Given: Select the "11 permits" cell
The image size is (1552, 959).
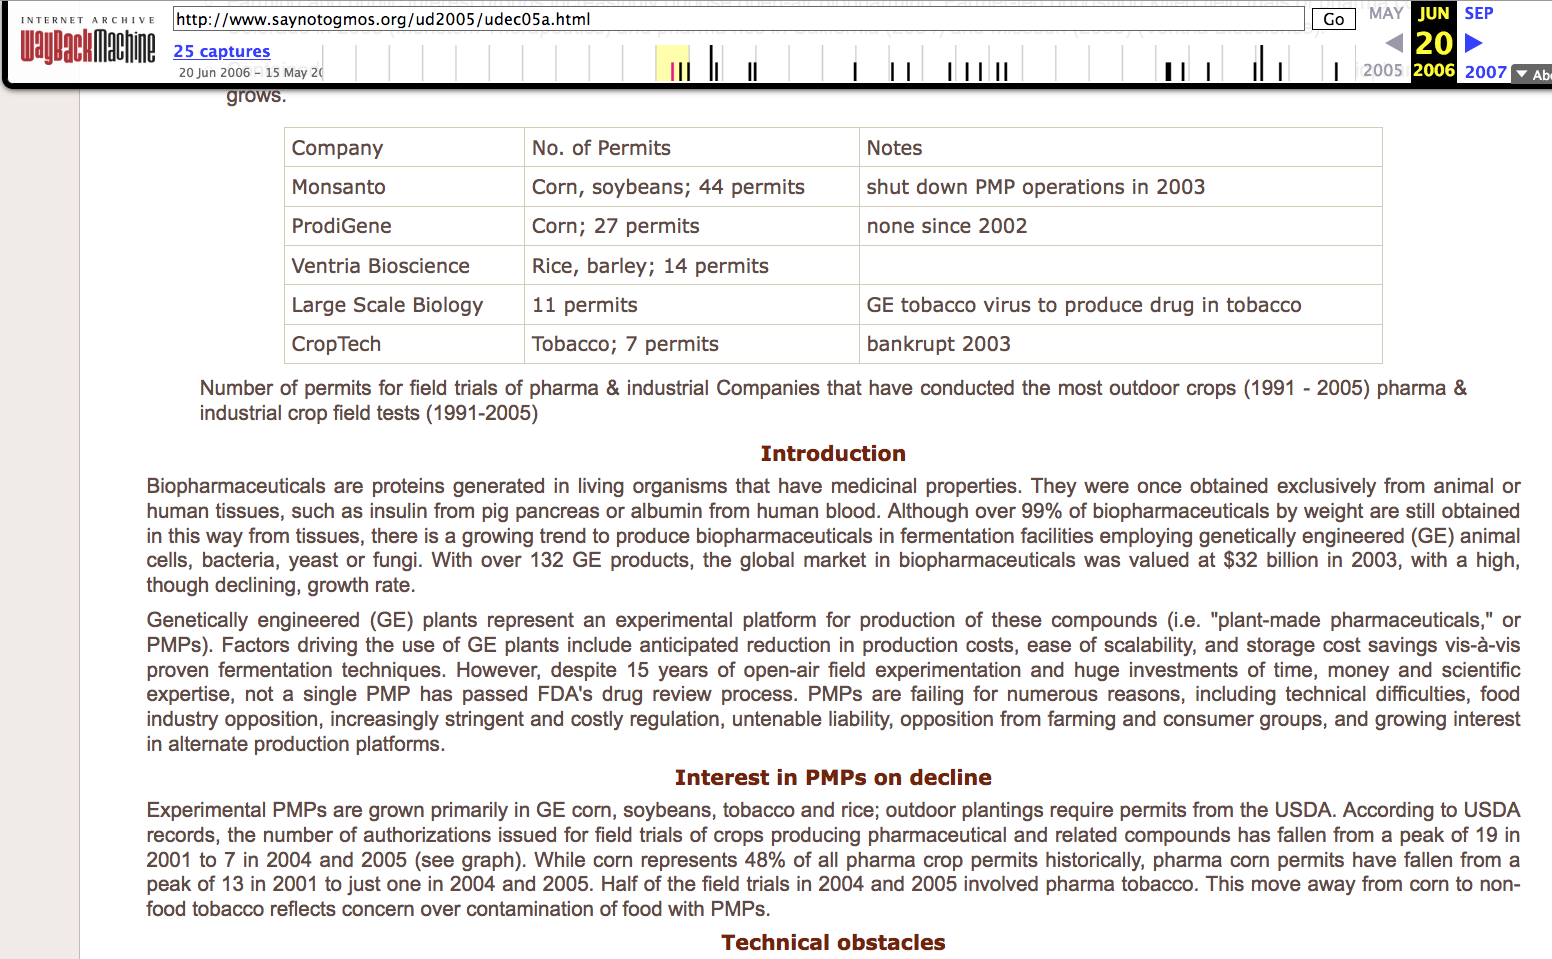Looking at the screenshot, I should coord(692,305).
